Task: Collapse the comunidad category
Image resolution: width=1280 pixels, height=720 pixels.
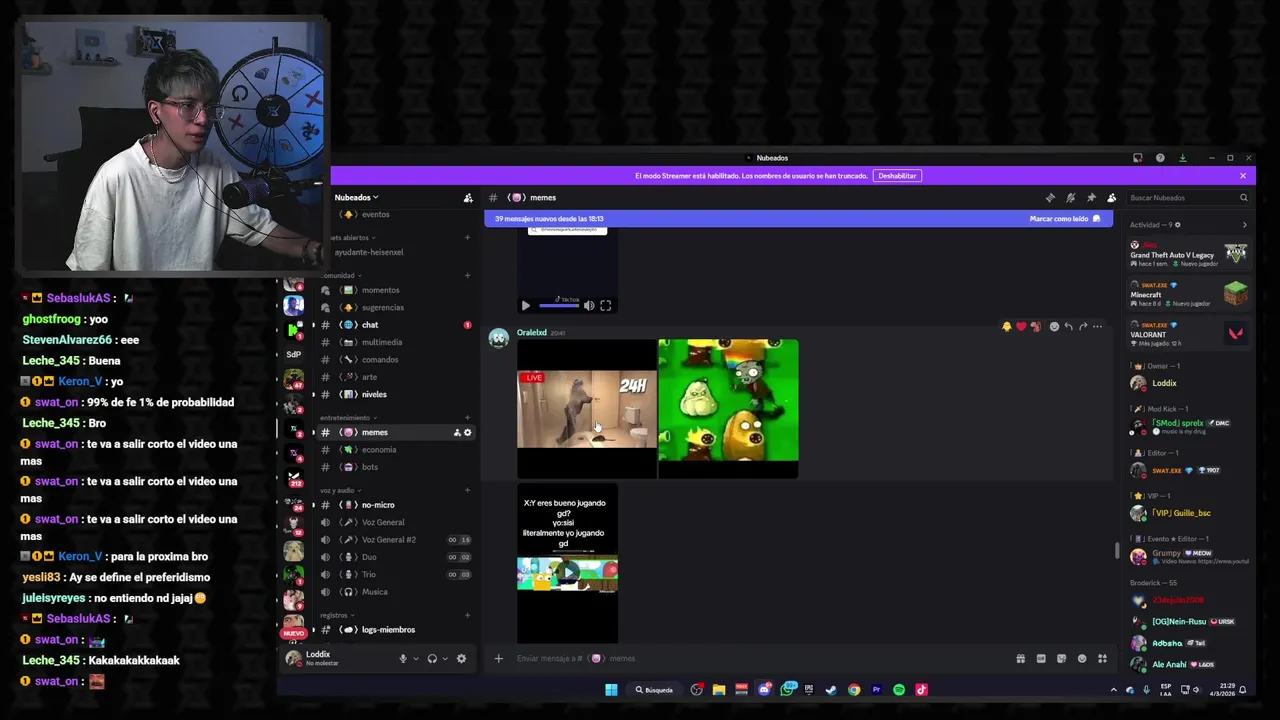Action: [342, 275]
